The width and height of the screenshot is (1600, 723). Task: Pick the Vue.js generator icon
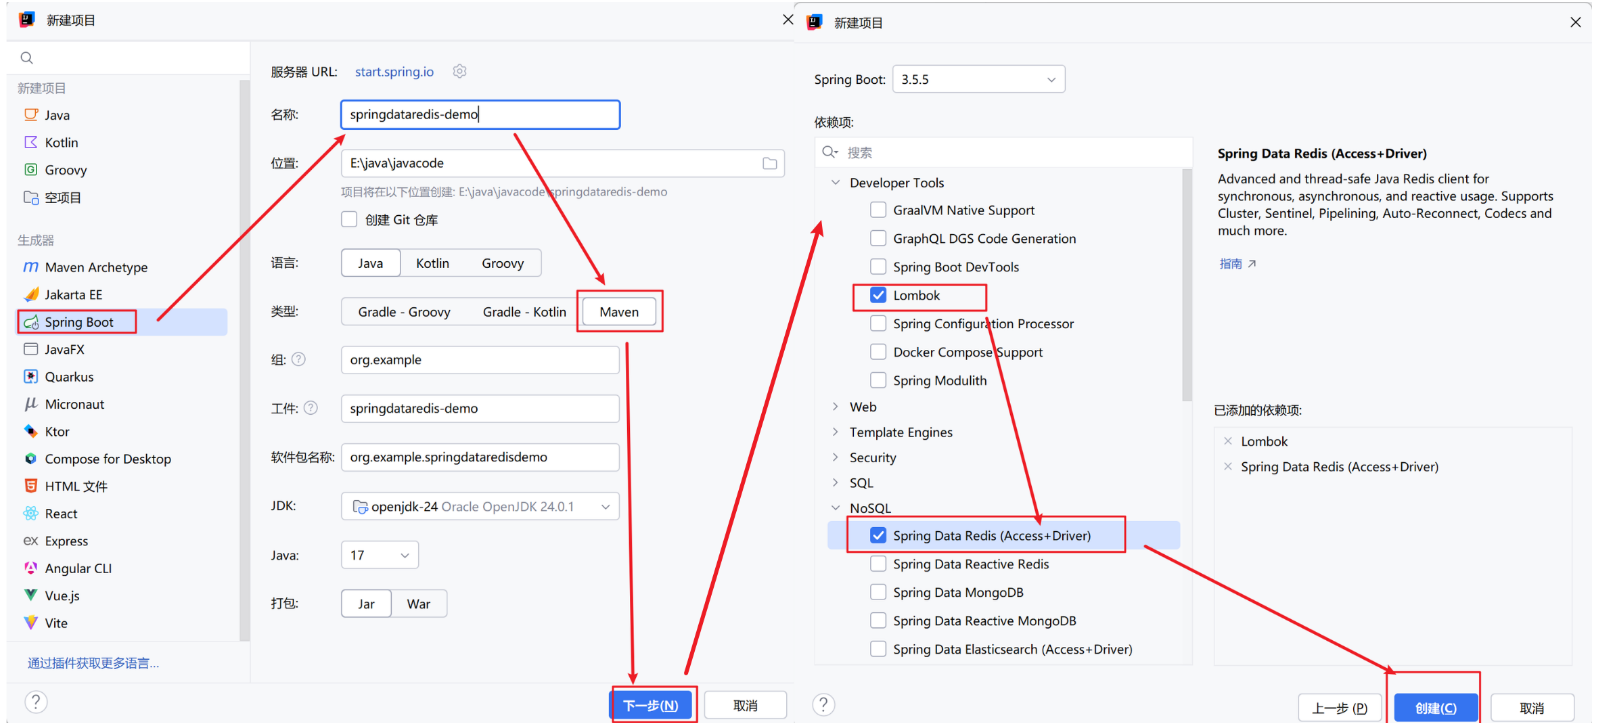(x=31, y=595)
